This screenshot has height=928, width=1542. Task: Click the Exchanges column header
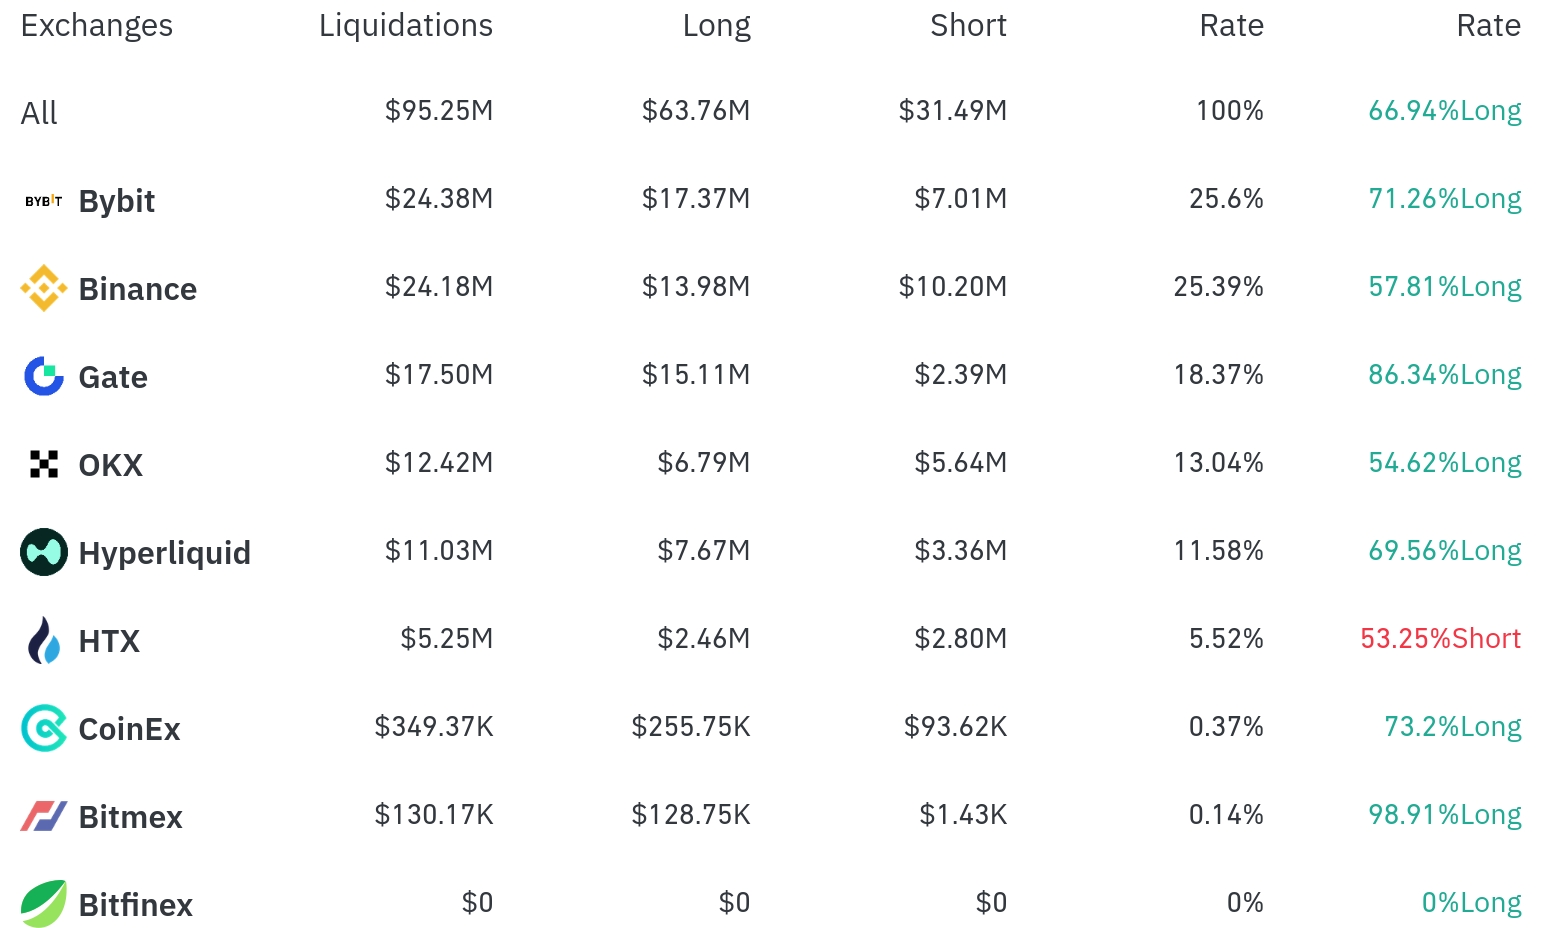97,26
